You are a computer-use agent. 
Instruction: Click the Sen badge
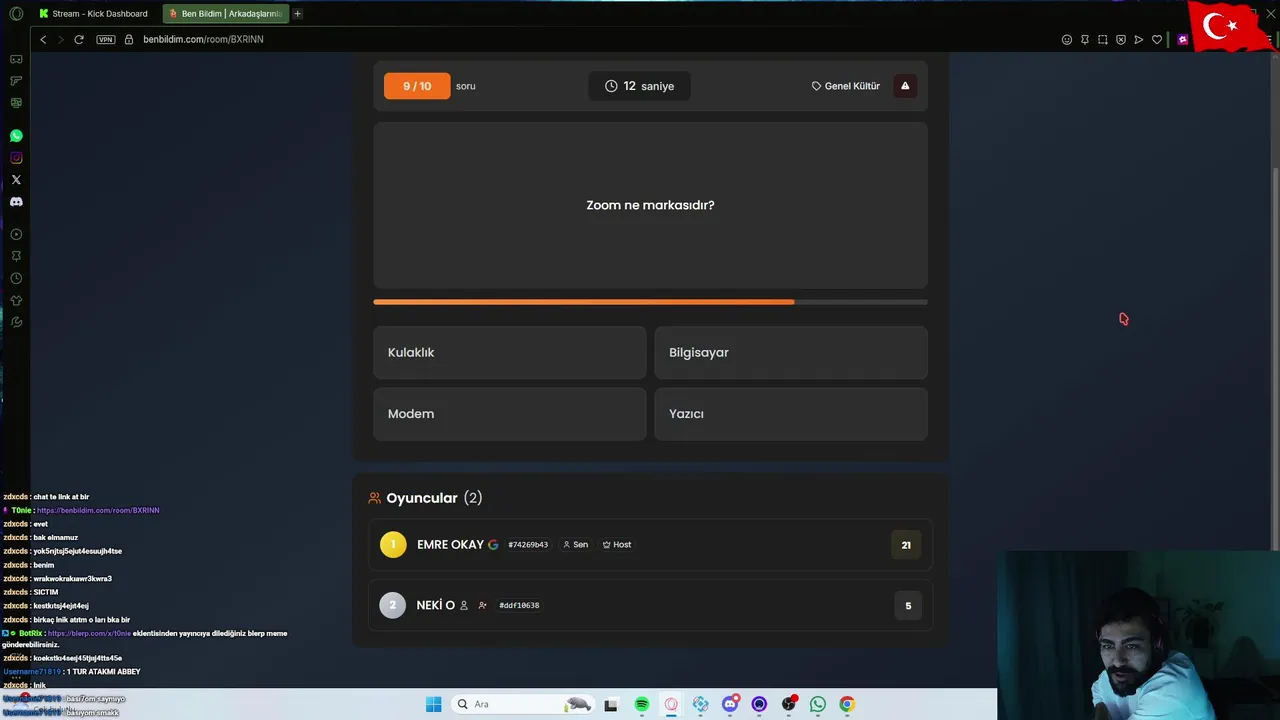click(575, 545)
